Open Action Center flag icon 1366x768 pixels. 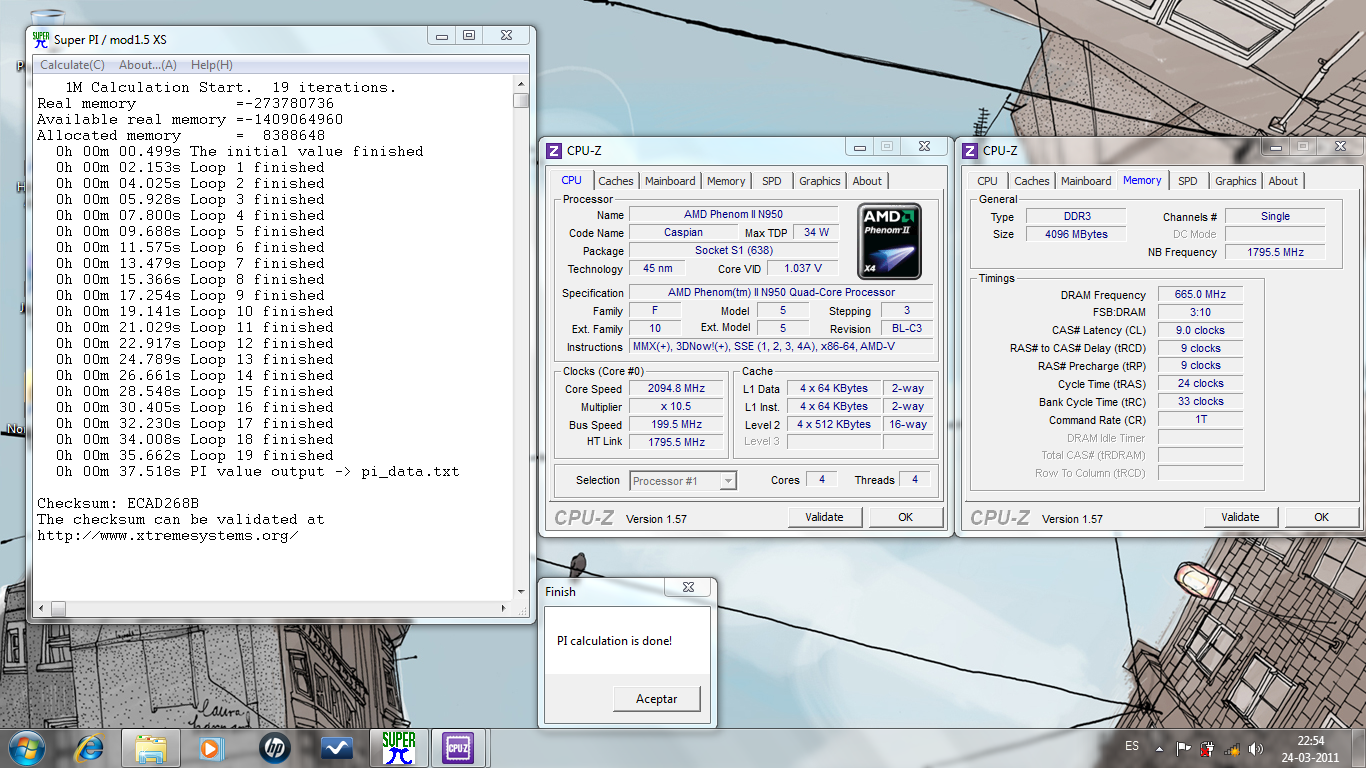click(x=1183, y=748)
